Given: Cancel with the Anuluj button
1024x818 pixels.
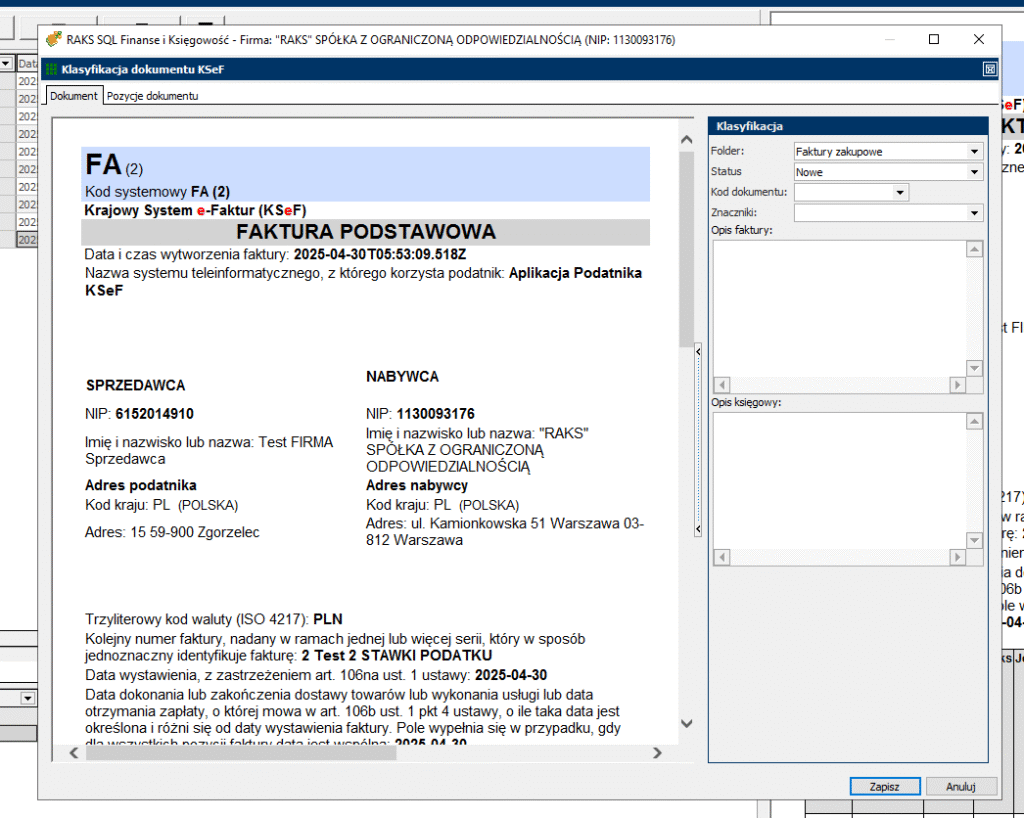Looking at the screenshot, I should (x=961, y=786).
